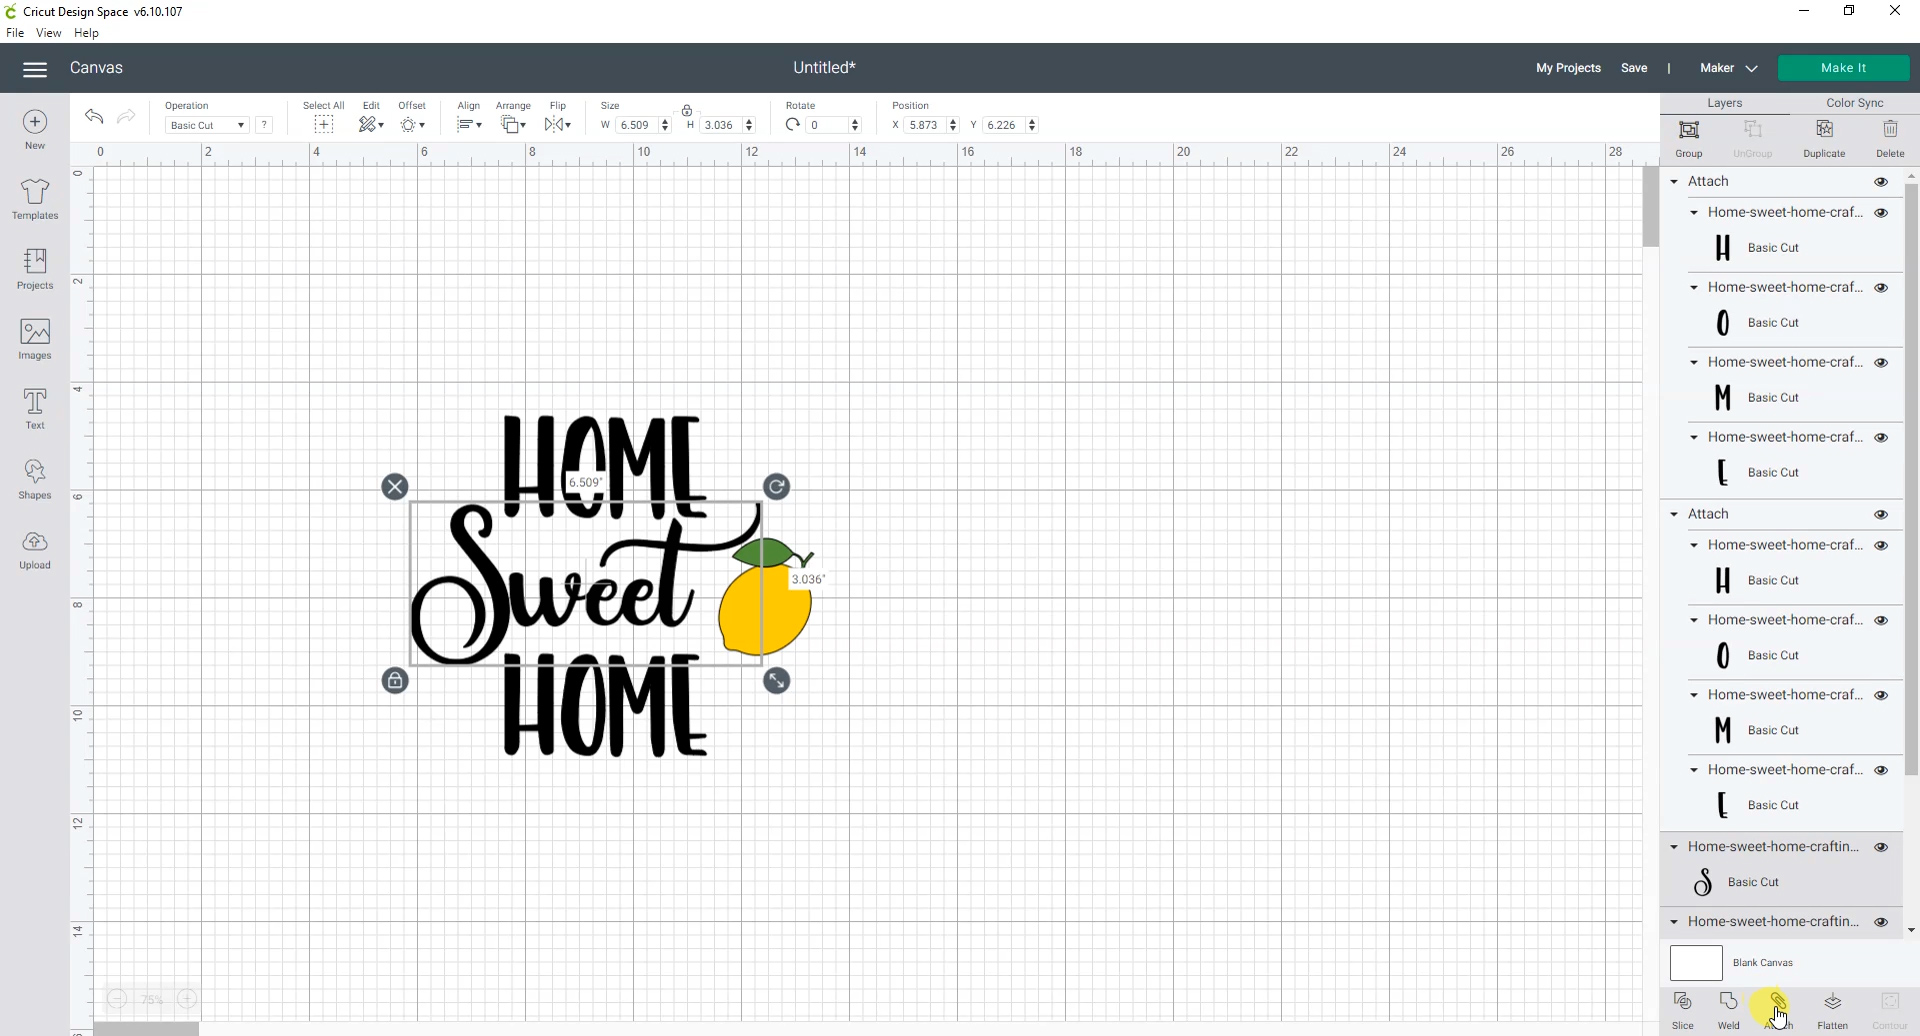Image resolution: width=1920 pixels, height=1036 pixels.
Task: Open the Maker machine dropdown
Action: (x=1729, y=68)
